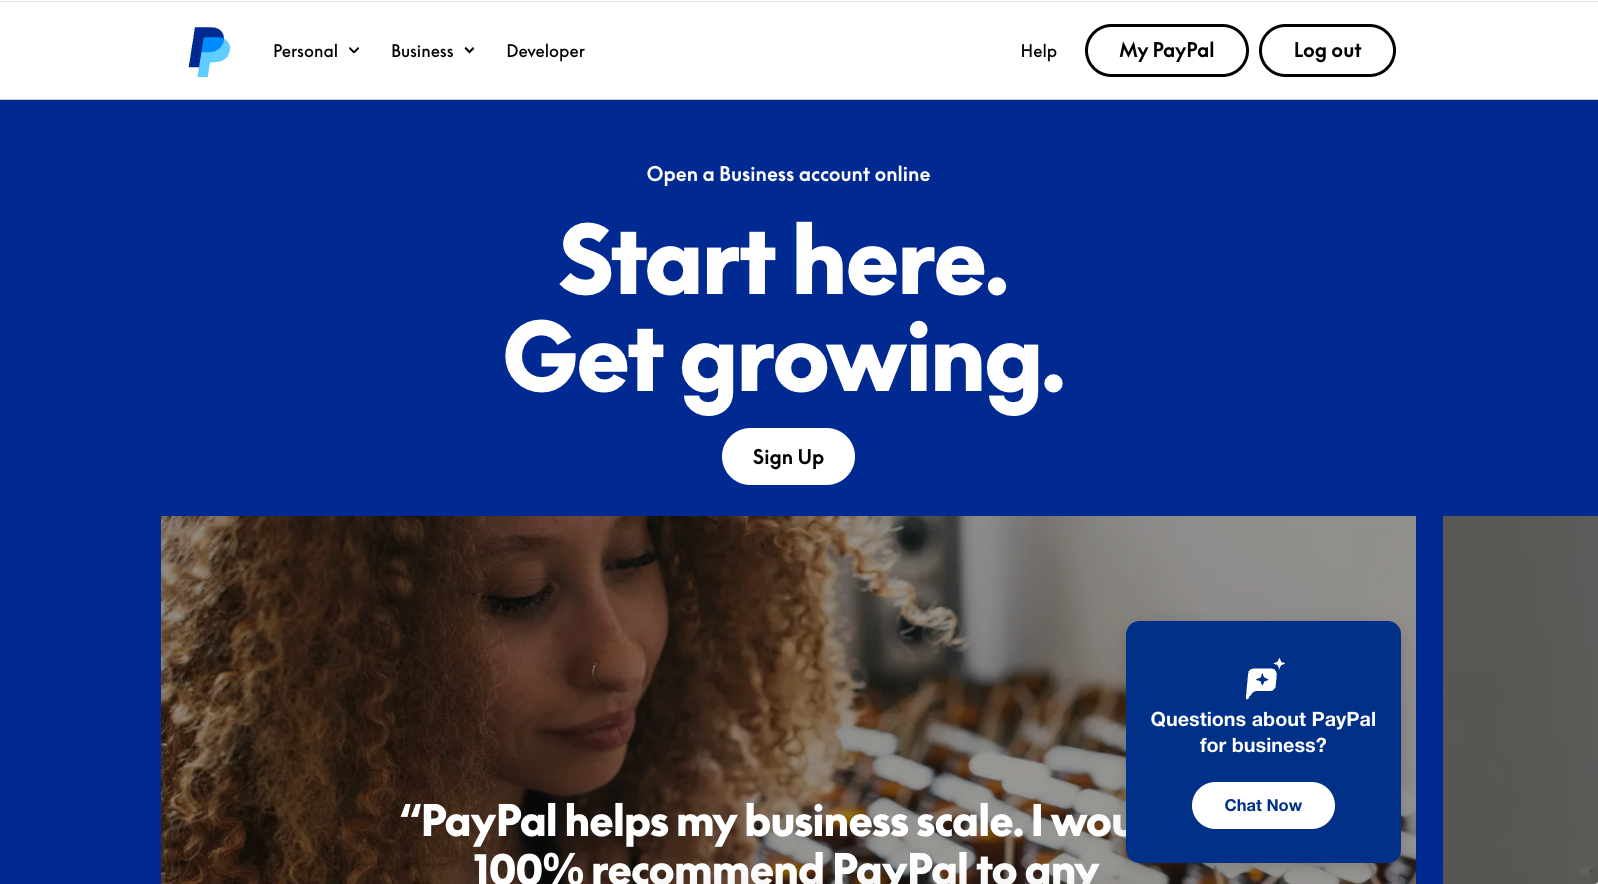Image resolution: width=1598 pixels, height=884 pixels.
Task: Click the blue chat widget card
Action: [x=1263, y=742]
